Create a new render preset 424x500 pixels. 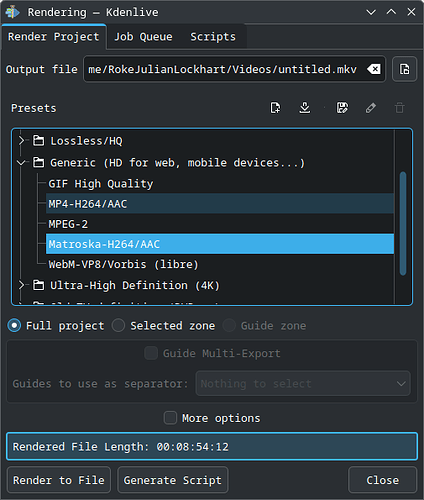point(275,108)
